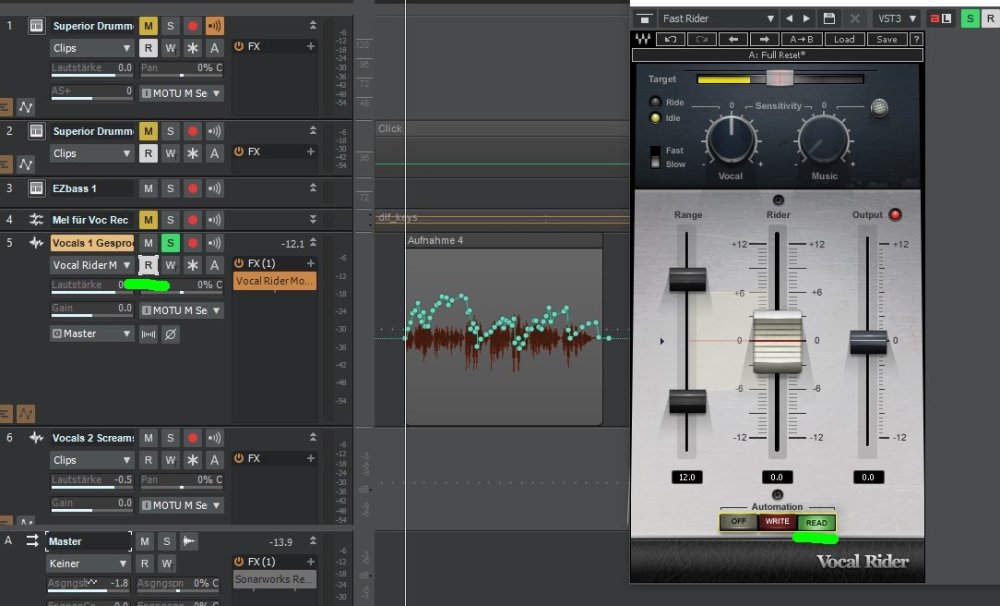
Task: Go to previous preset in plugin header
Action: point(790,18)
